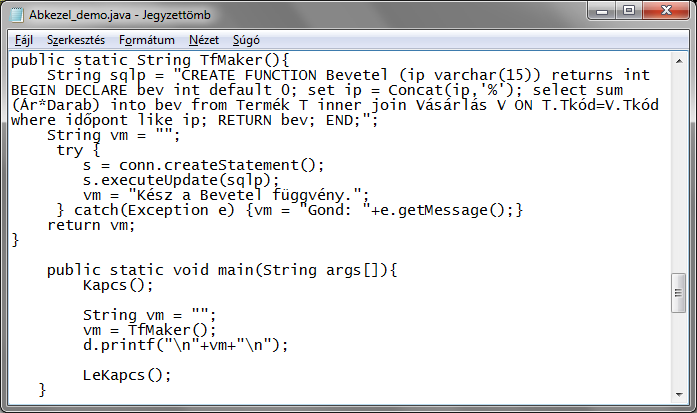Screen dimensions: 697x413
Task: Open the Nézet menu
Action: click(204, 40)
